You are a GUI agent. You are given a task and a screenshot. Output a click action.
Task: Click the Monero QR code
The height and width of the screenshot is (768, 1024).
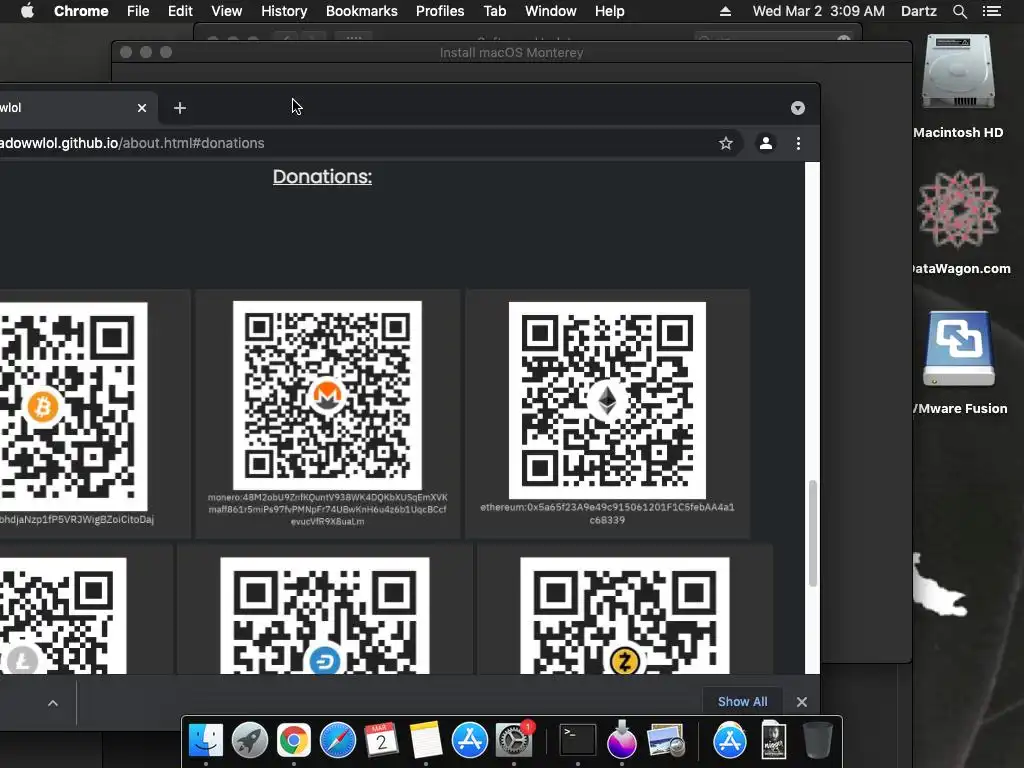[327, 395]
